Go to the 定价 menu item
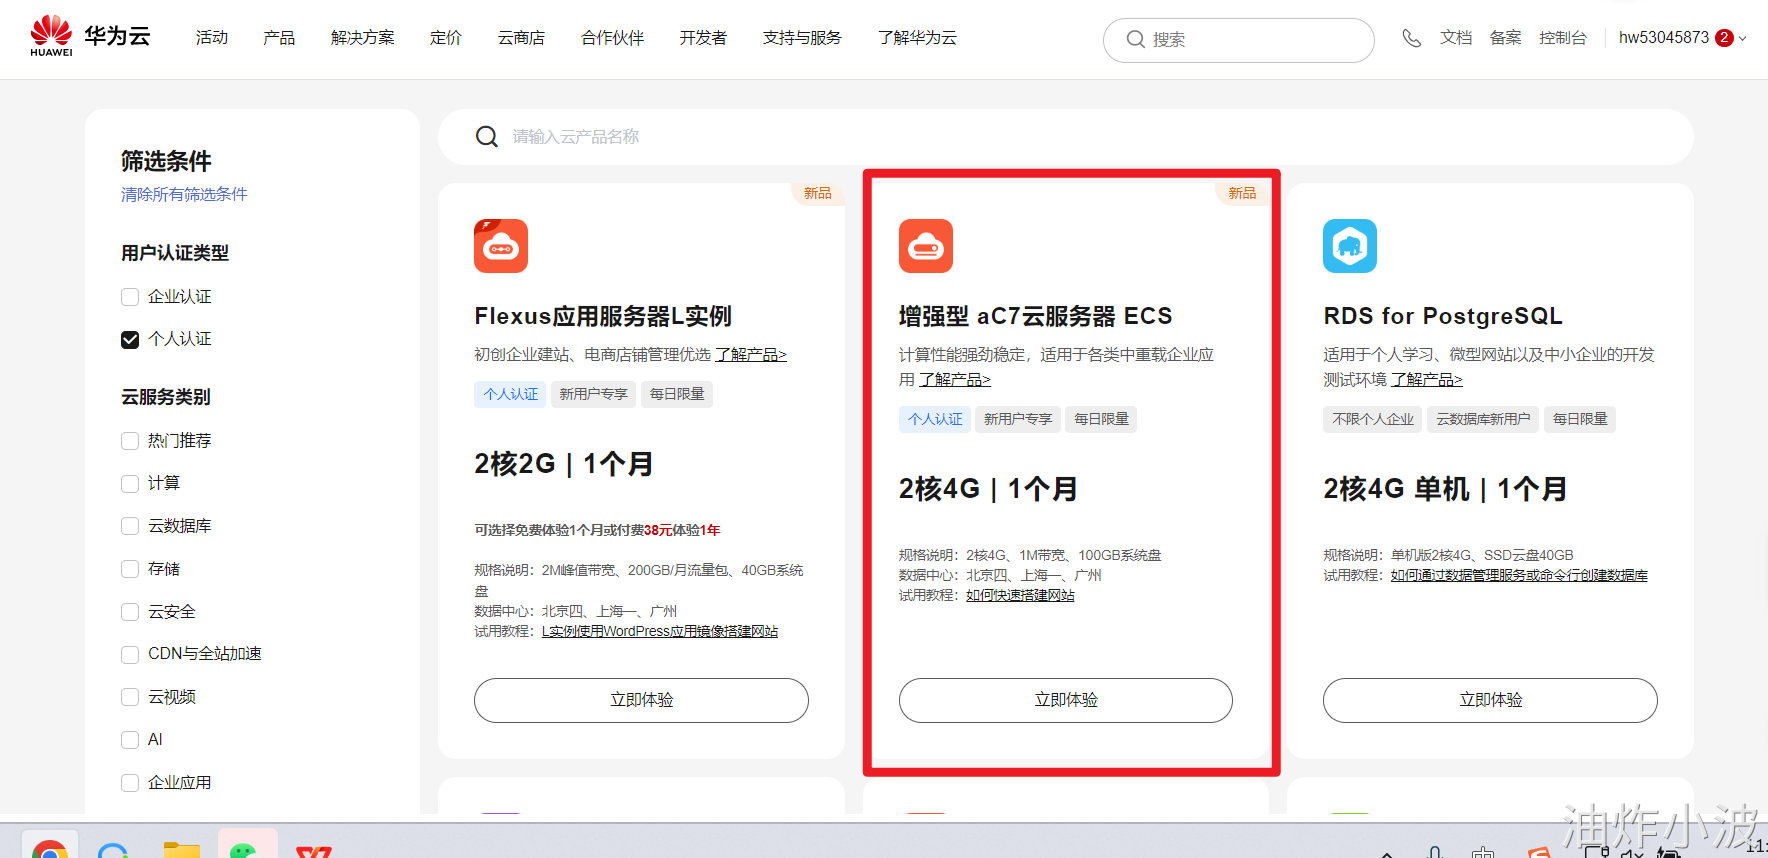 pos(446,38)
